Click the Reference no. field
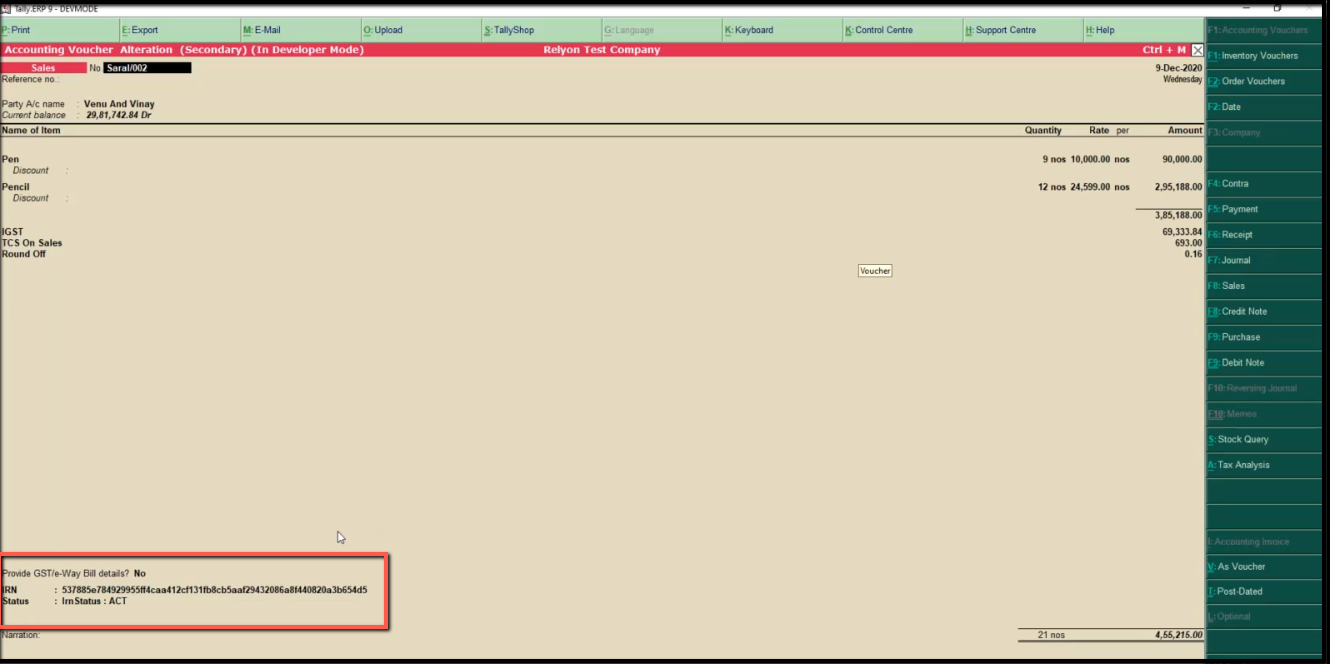This screenshot has width=1330, height=664. (x=30, y=79)
